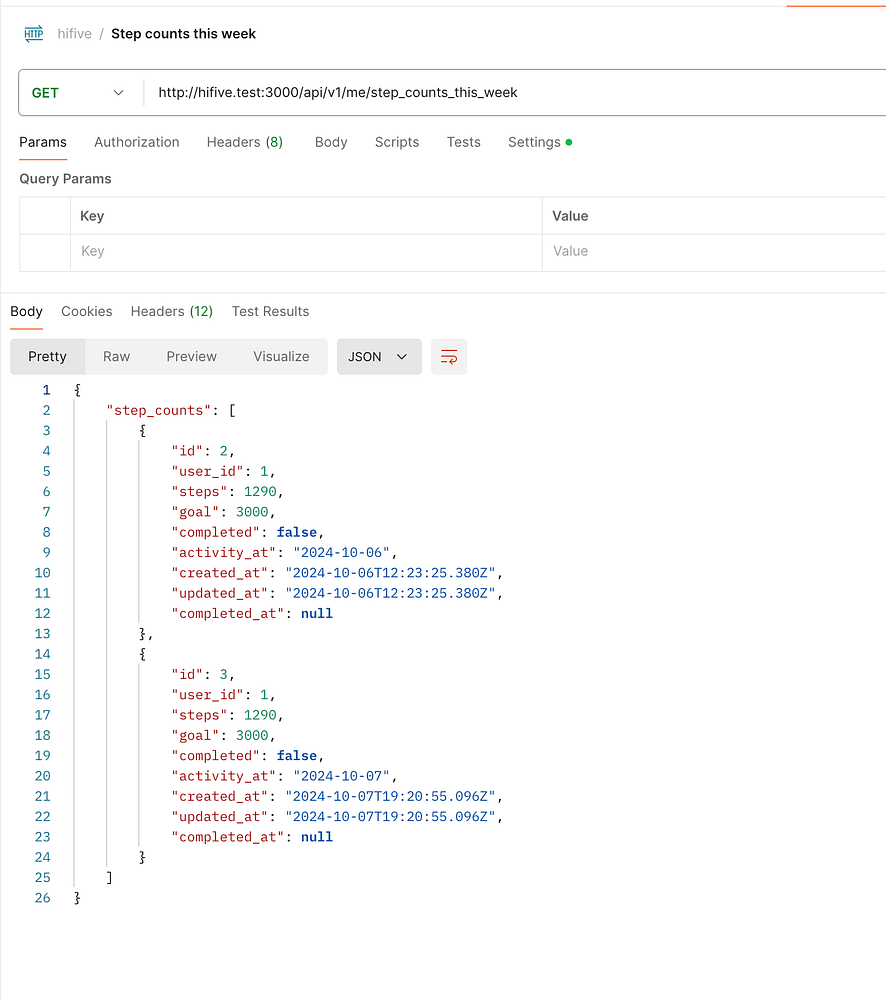The height and width of the screenshot is (1000, 886).
Task: Go to the Scripts tab
Action: (x=397, y=142)
